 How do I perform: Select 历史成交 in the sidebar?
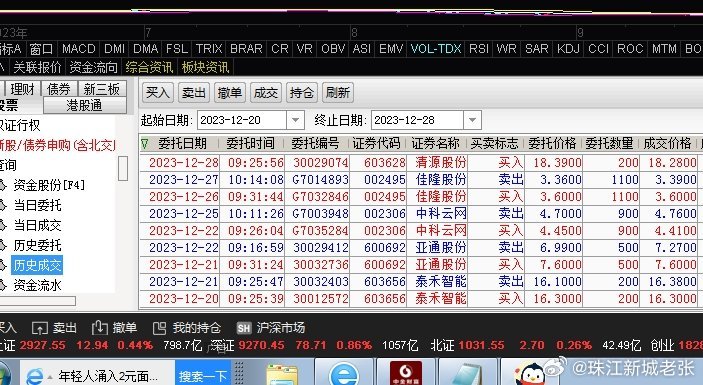click(37, 265)
